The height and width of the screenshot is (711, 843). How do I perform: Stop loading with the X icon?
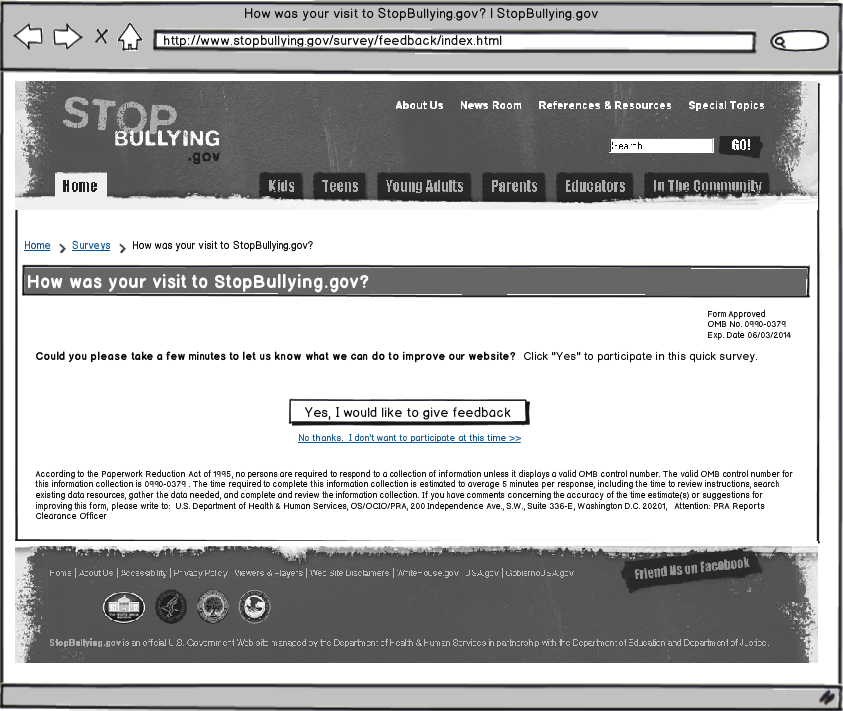101,37
